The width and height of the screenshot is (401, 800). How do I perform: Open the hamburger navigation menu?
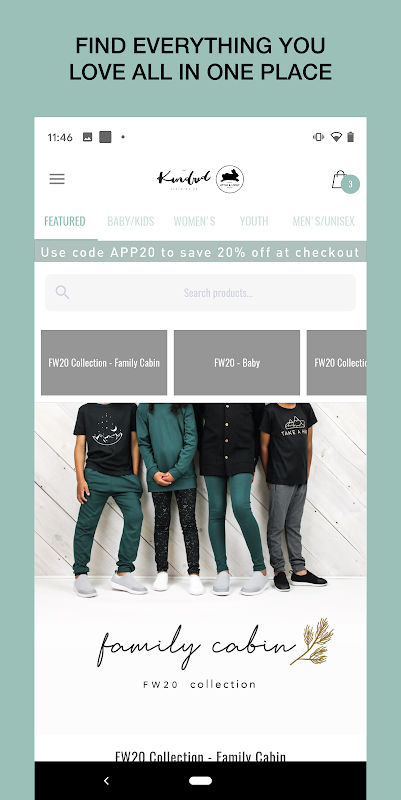(x=57, y=179)
